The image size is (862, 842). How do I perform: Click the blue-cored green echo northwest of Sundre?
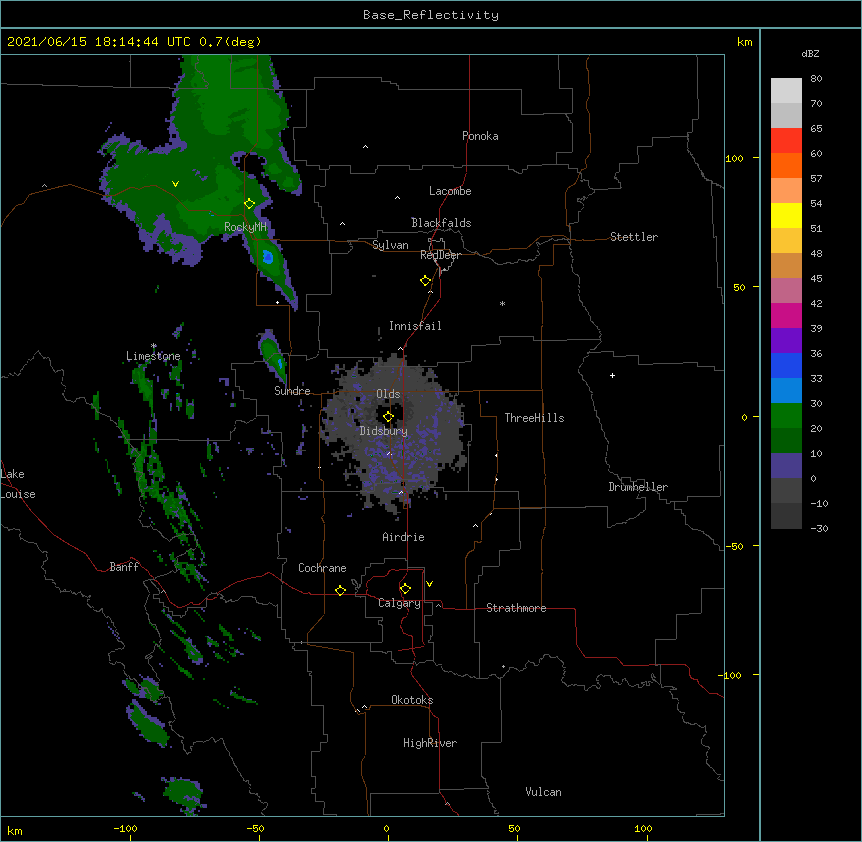[x=273, y=357]
